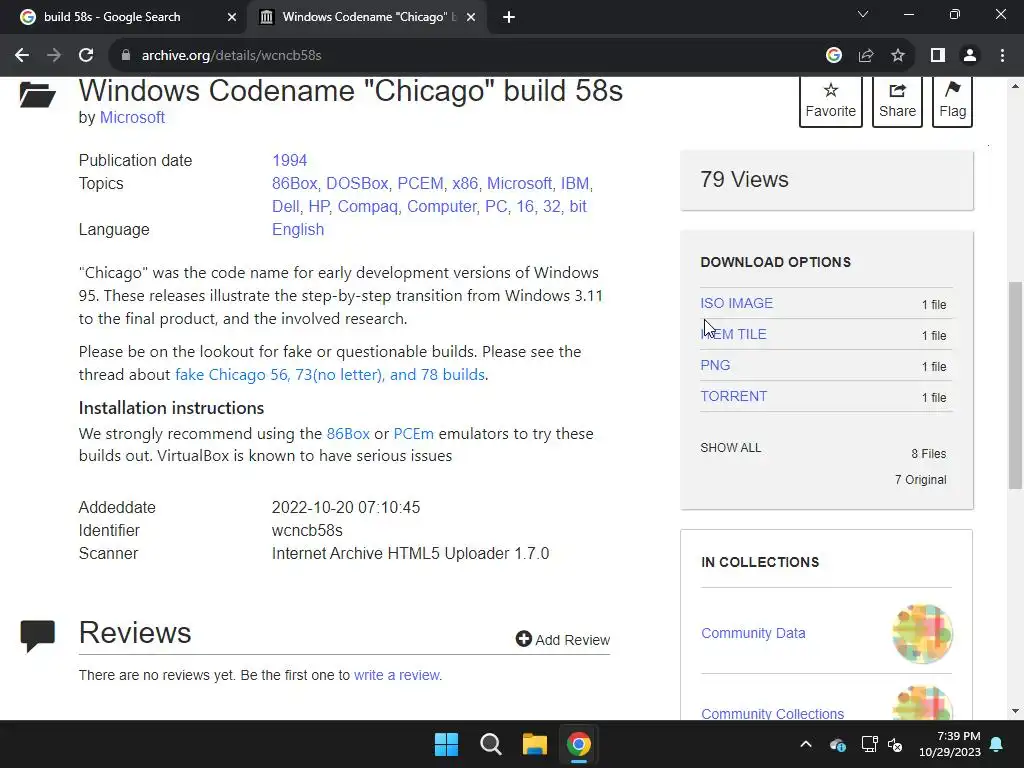This screenshot has height=768, width=1024.
Task: Click SHOW ALL download files
Action: pos(731,448)
